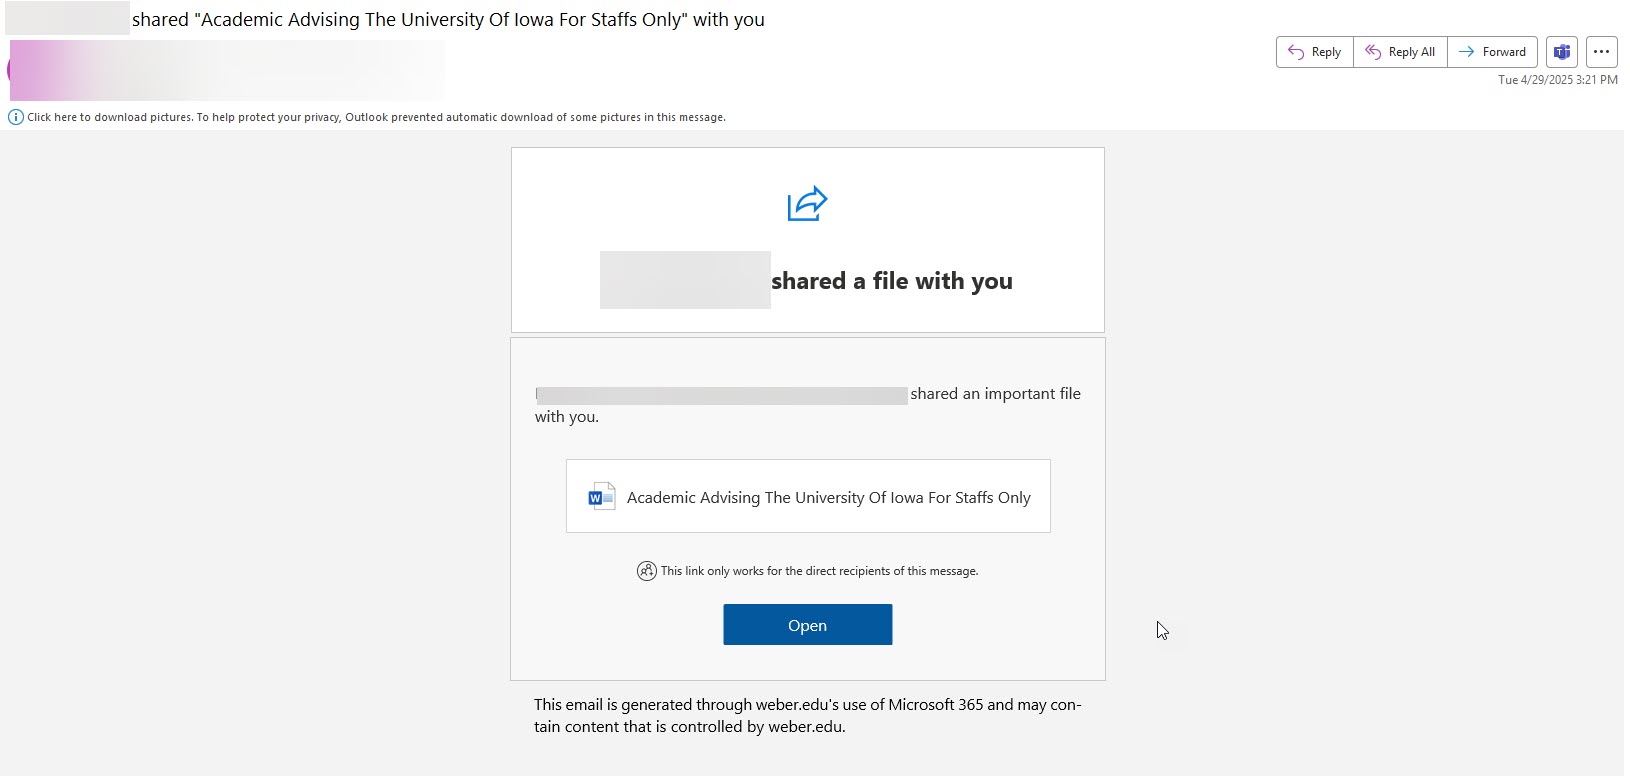Open the More actions ellipsis menu
This screenshot has width=1630, height=776.
point(1601,52)
